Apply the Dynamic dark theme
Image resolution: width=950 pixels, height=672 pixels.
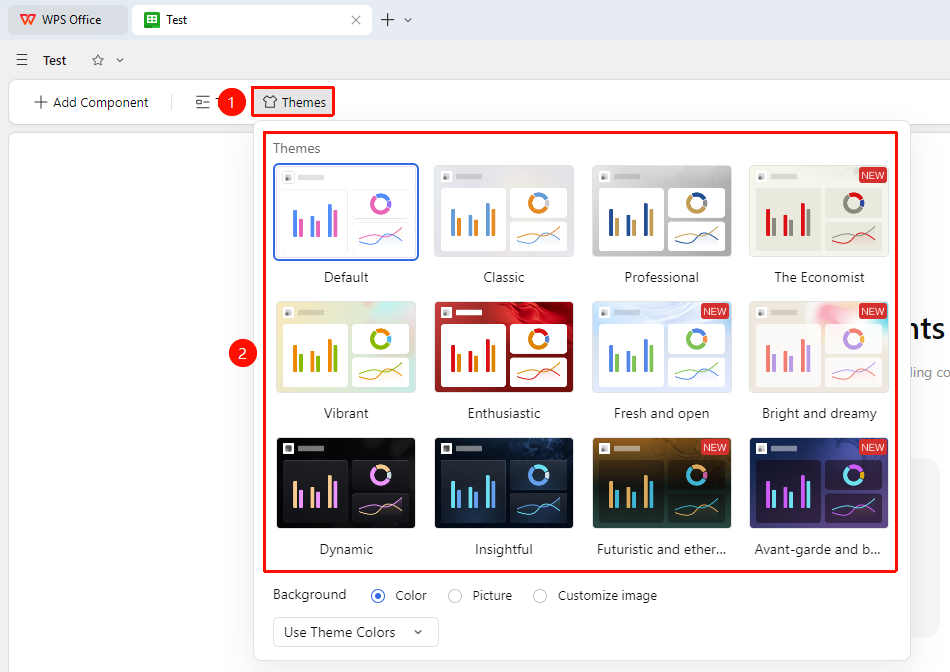point(346,483)
